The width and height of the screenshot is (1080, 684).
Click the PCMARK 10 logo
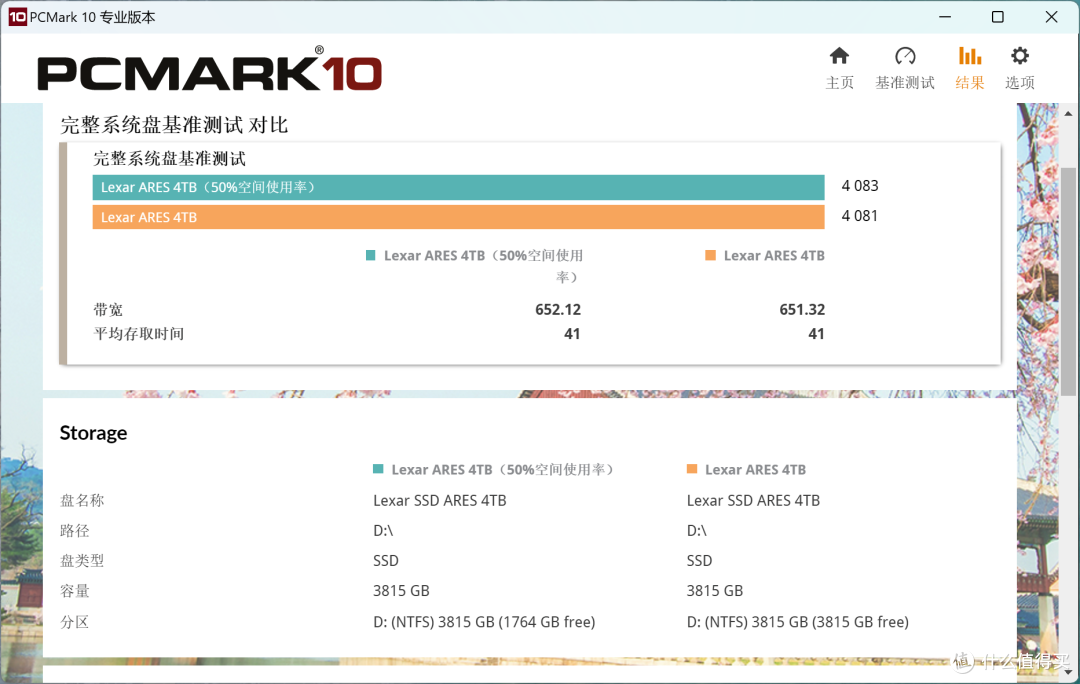click(209, 69)
